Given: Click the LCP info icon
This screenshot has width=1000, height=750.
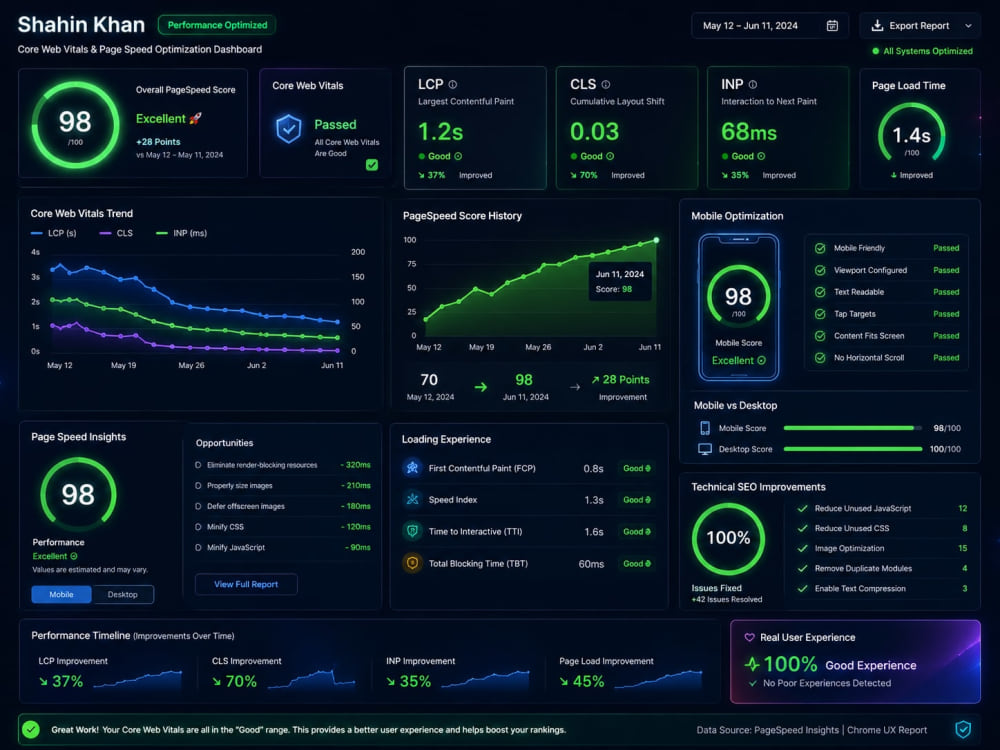Looking at the screenshot, I should coord(453,84).
